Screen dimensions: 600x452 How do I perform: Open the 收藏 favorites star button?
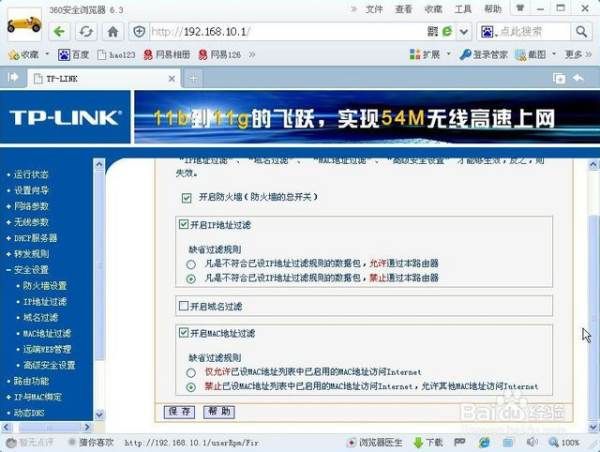click(x=24, y=55)
